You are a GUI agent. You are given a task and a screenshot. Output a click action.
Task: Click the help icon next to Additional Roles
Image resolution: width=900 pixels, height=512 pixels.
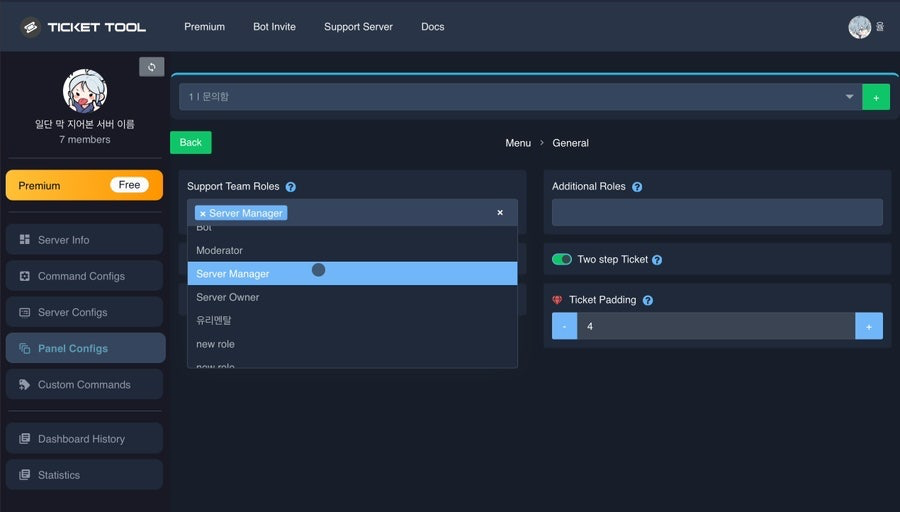[x=637, y=187]
